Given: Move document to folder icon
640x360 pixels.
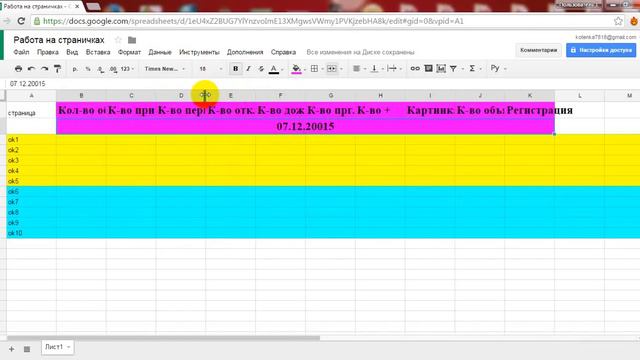Looking at the screenshot, I should [132, 40].
